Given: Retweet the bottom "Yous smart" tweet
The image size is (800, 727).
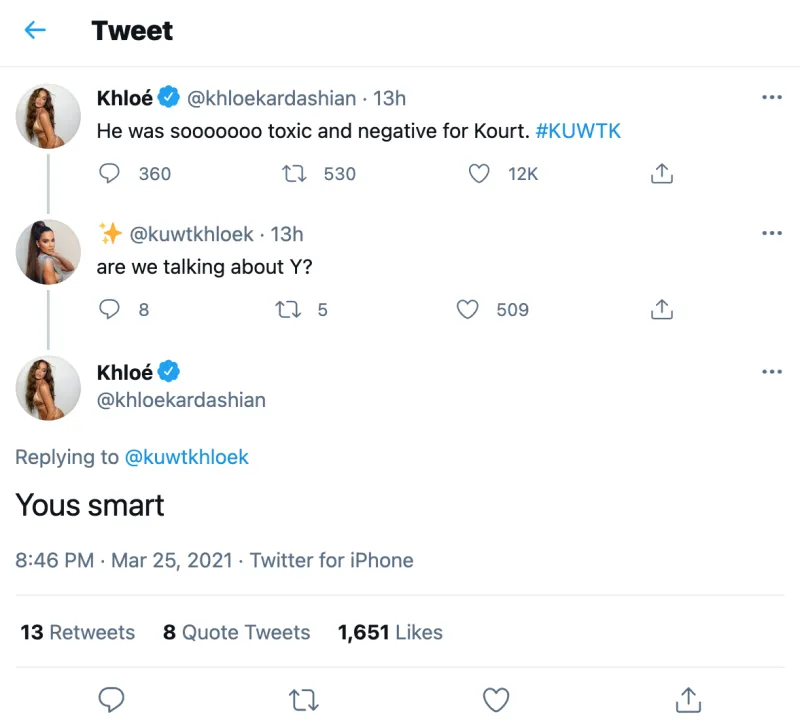Looking at the screenshot, I should click(x=303, y=700).
